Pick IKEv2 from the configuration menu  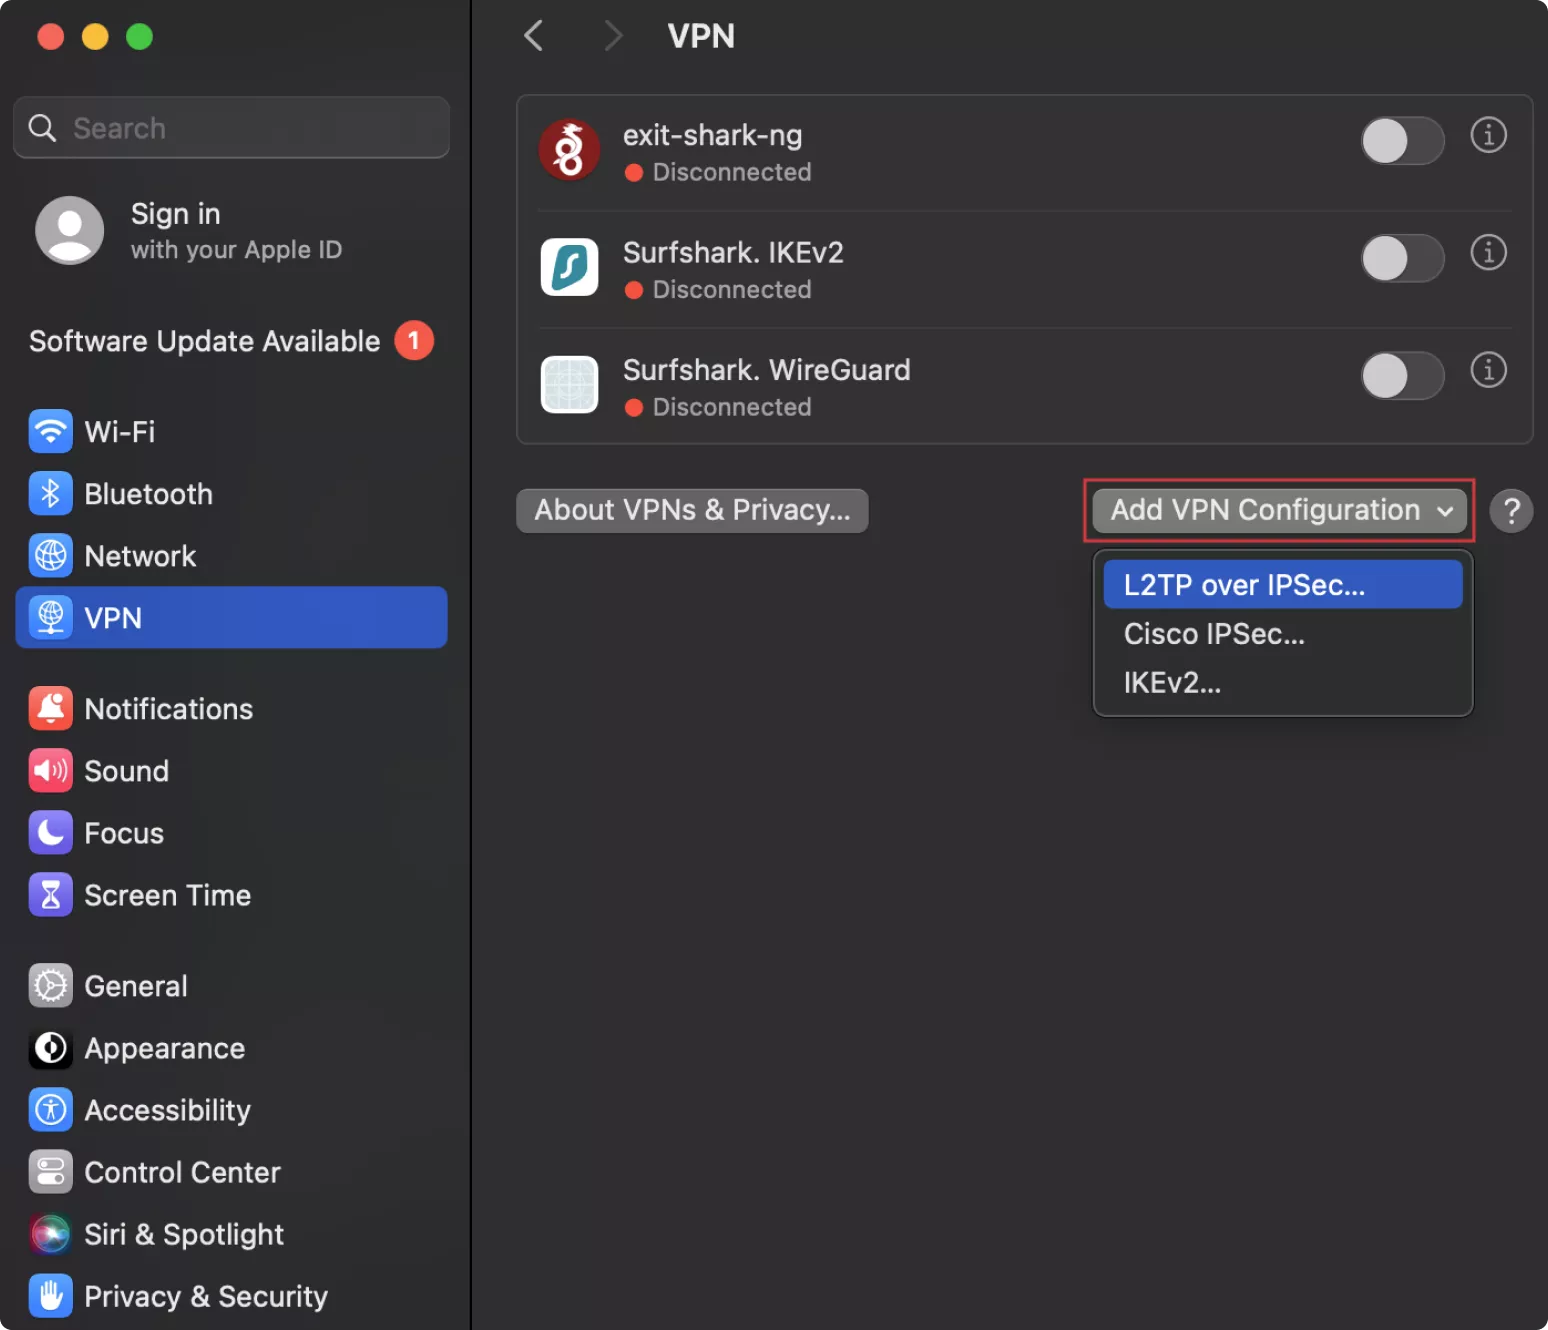pos(1172,683)
